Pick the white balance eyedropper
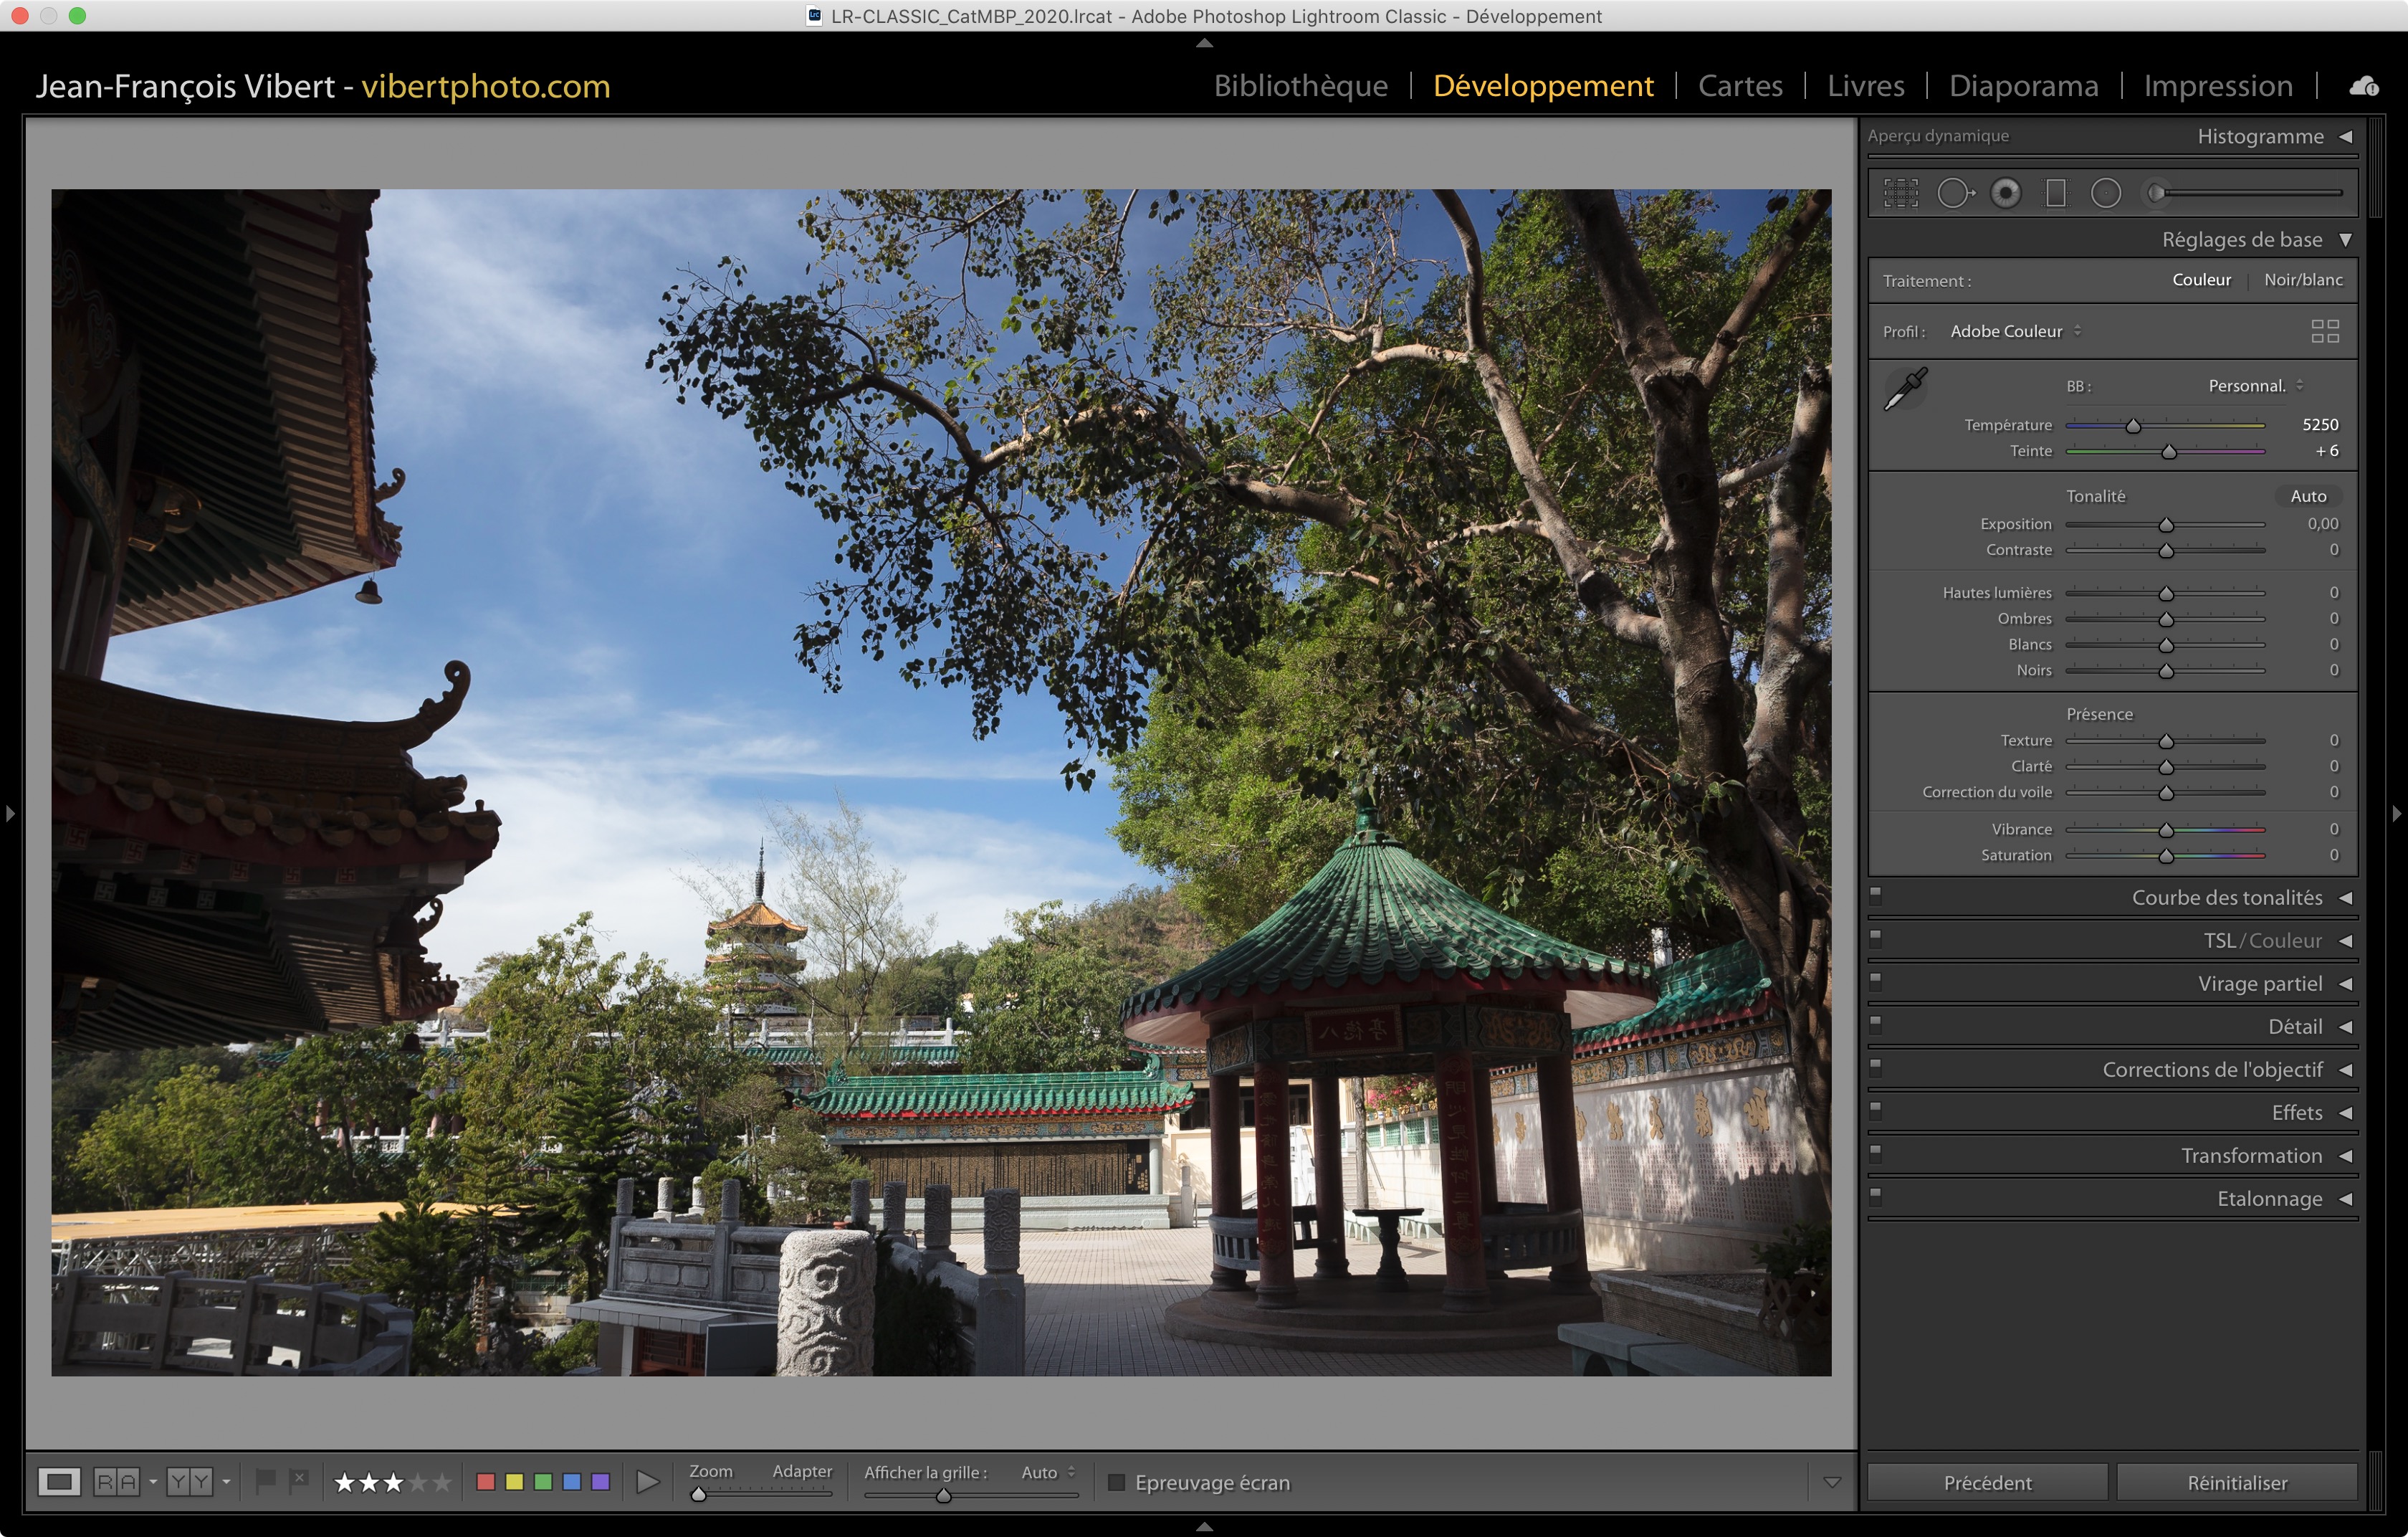2408x1537 pixels. click(1905, 389)
